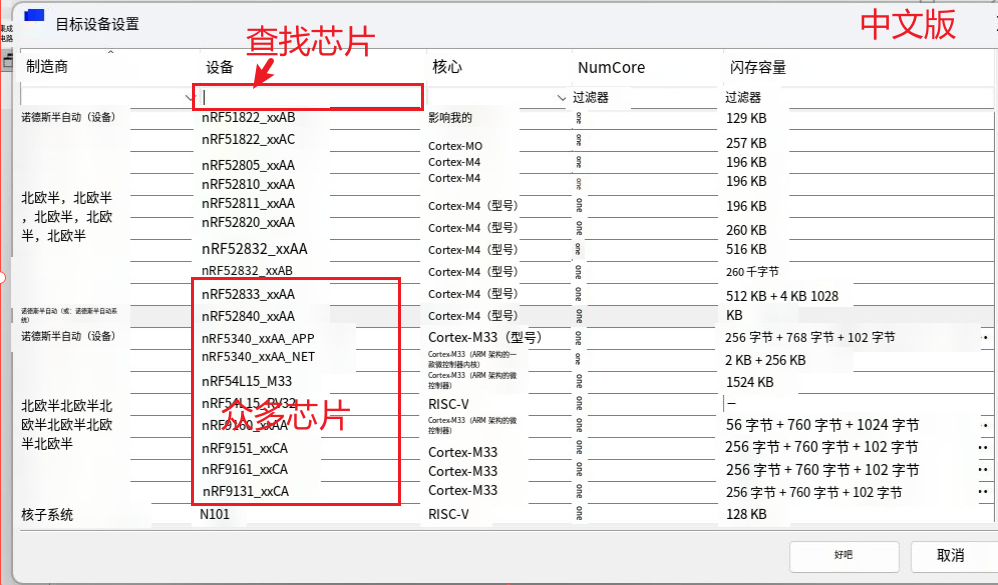Sort by the 闪存容量 column header
Viewport: 998px width, 585px height.
point(758,67)
